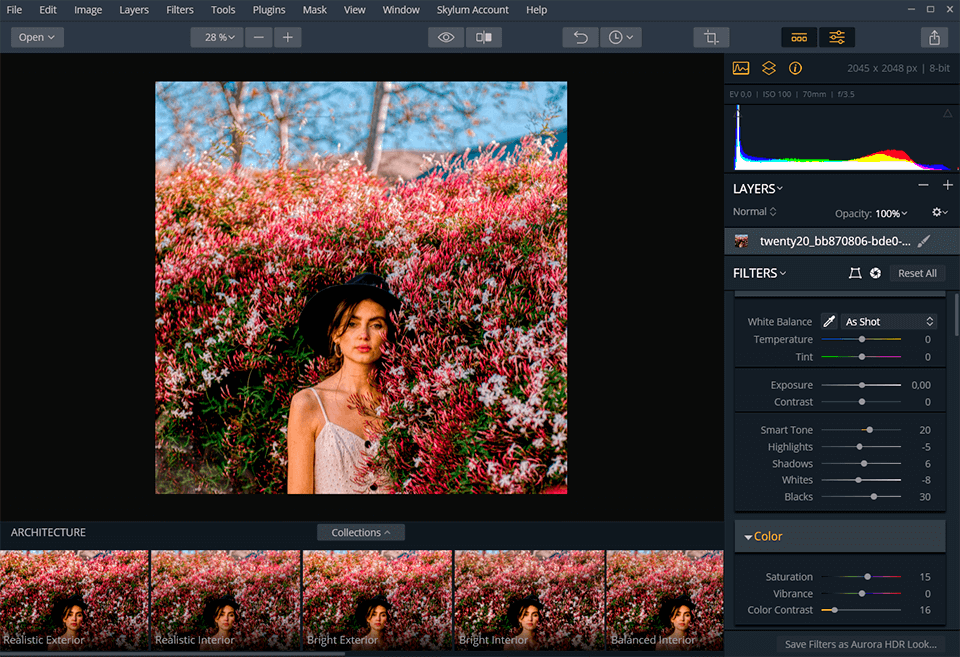Image resolution: width=960 pixels, height=657 pixels.
Task: Open the info panel icon
Action: (x=796, y=69)
